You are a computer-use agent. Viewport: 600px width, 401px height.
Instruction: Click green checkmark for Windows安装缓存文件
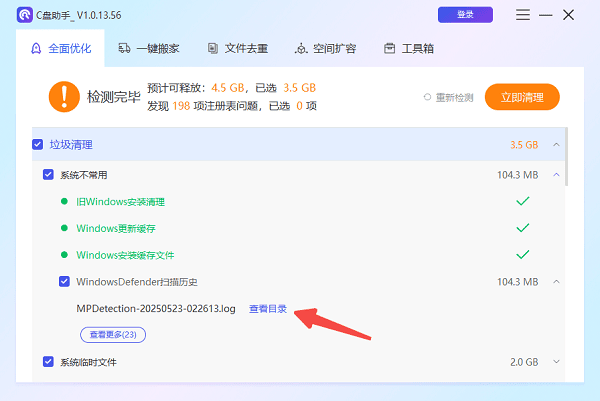(x=522, y=255)
